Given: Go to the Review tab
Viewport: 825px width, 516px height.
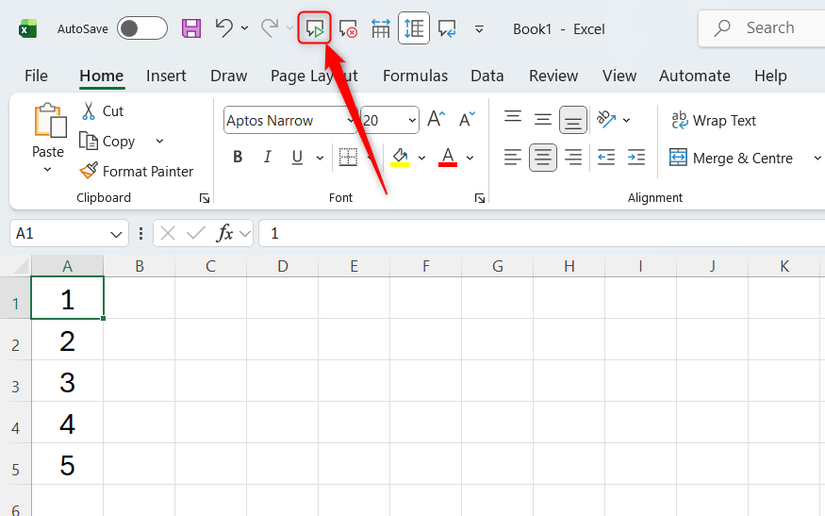Looking at the screenshot, I should (554, 76).
